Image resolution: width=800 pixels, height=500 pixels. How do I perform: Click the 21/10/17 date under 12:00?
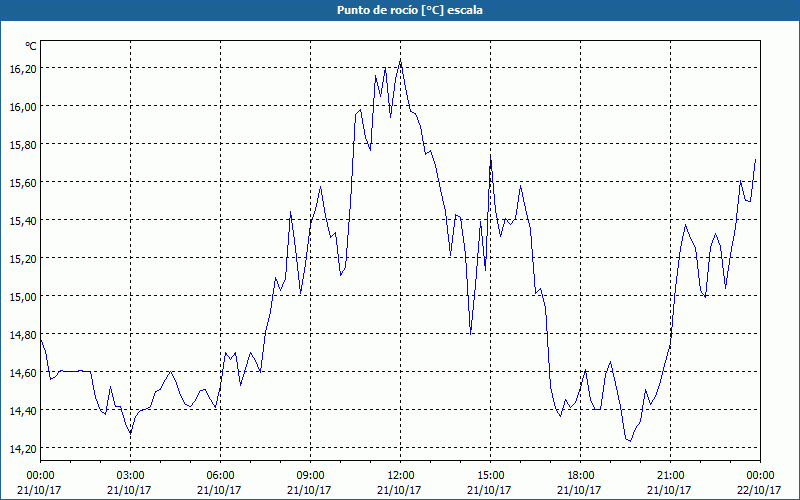coord(399,490)
